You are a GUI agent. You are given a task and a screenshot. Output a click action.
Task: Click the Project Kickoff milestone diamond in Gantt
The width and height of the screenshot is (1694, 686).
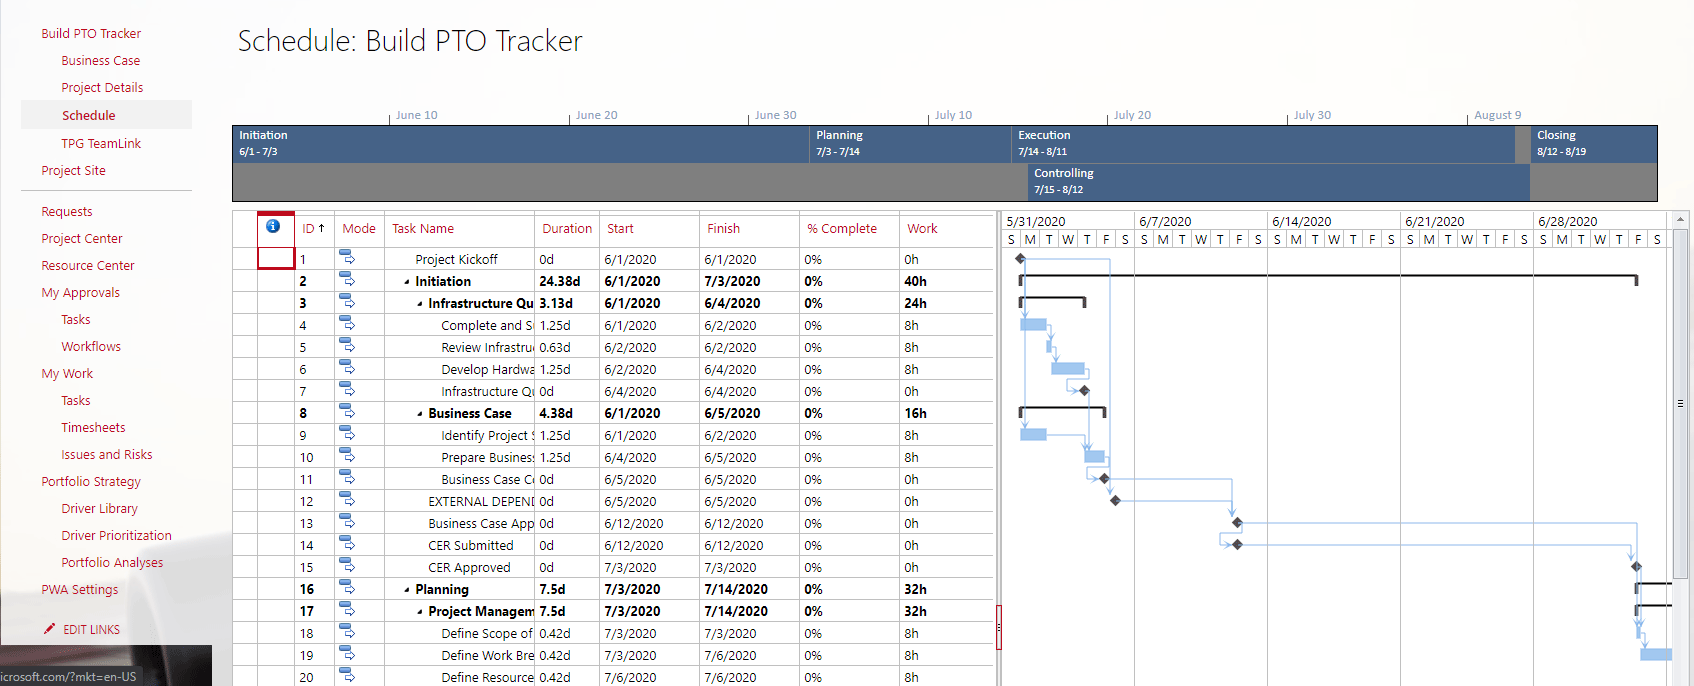tap(1020, 259)
